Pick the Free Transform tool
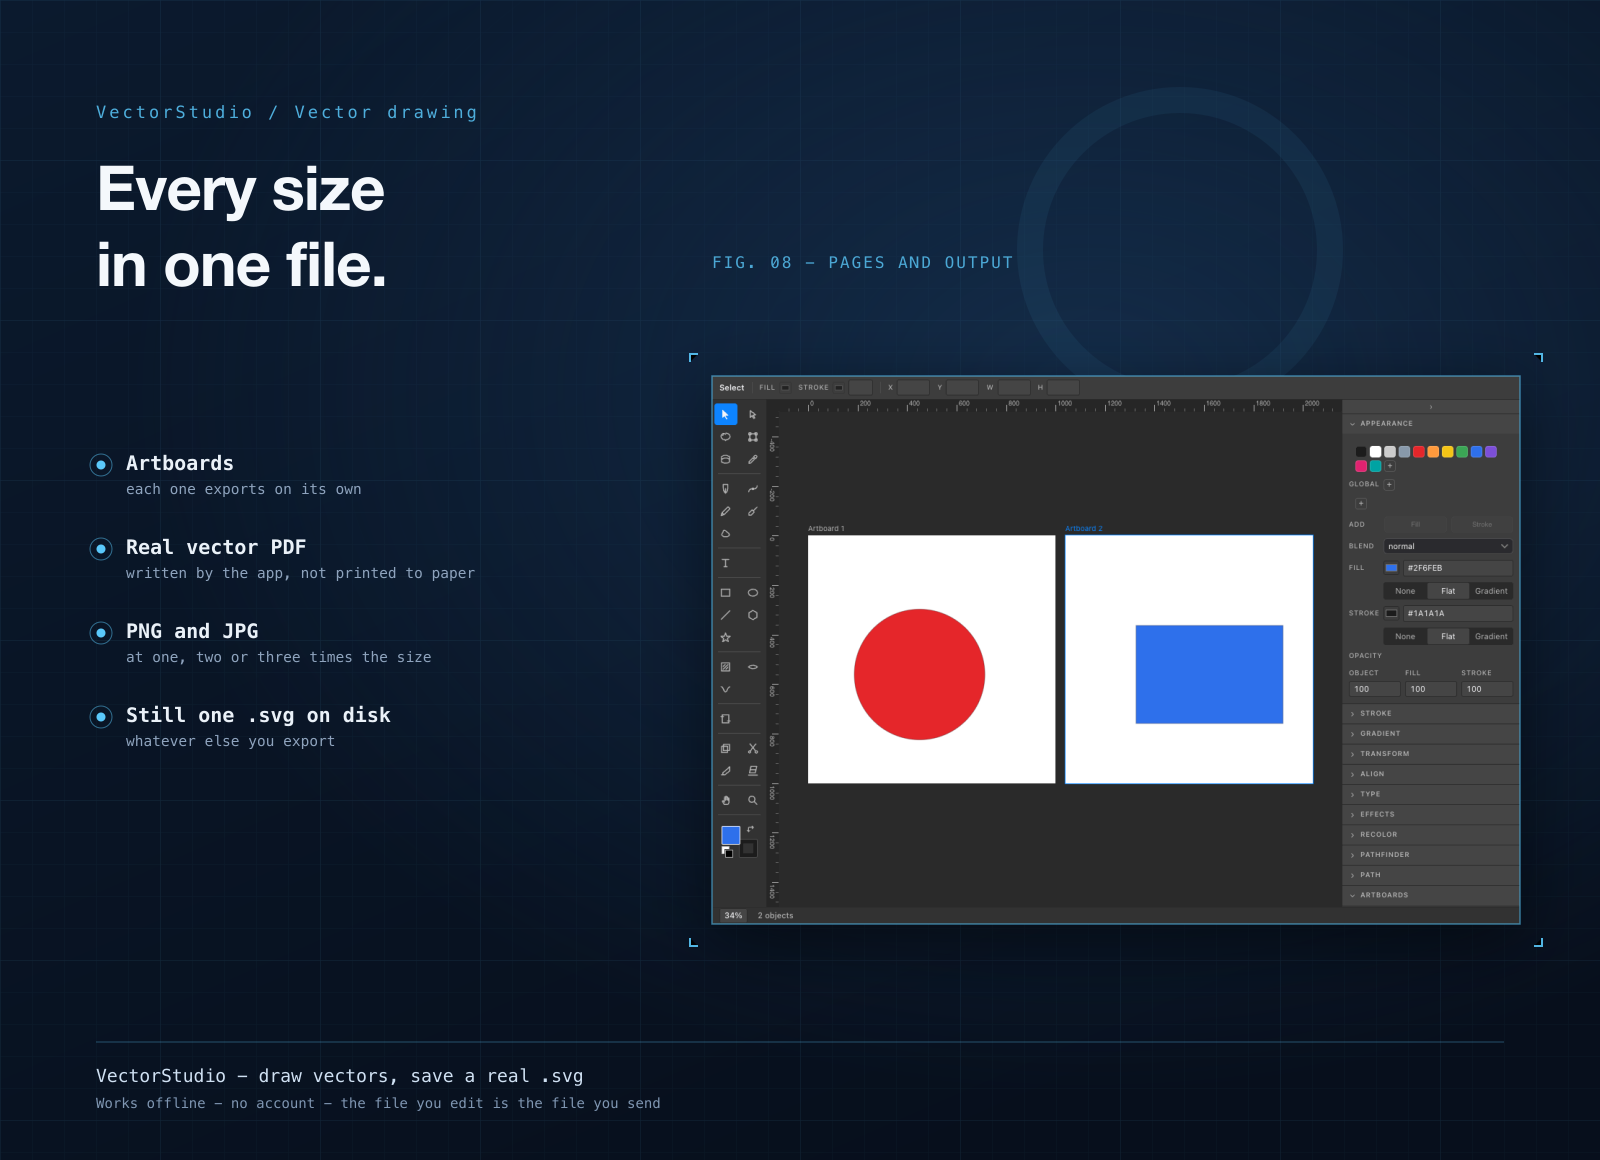The image size is (1600, 1160). tap(753, 437)
